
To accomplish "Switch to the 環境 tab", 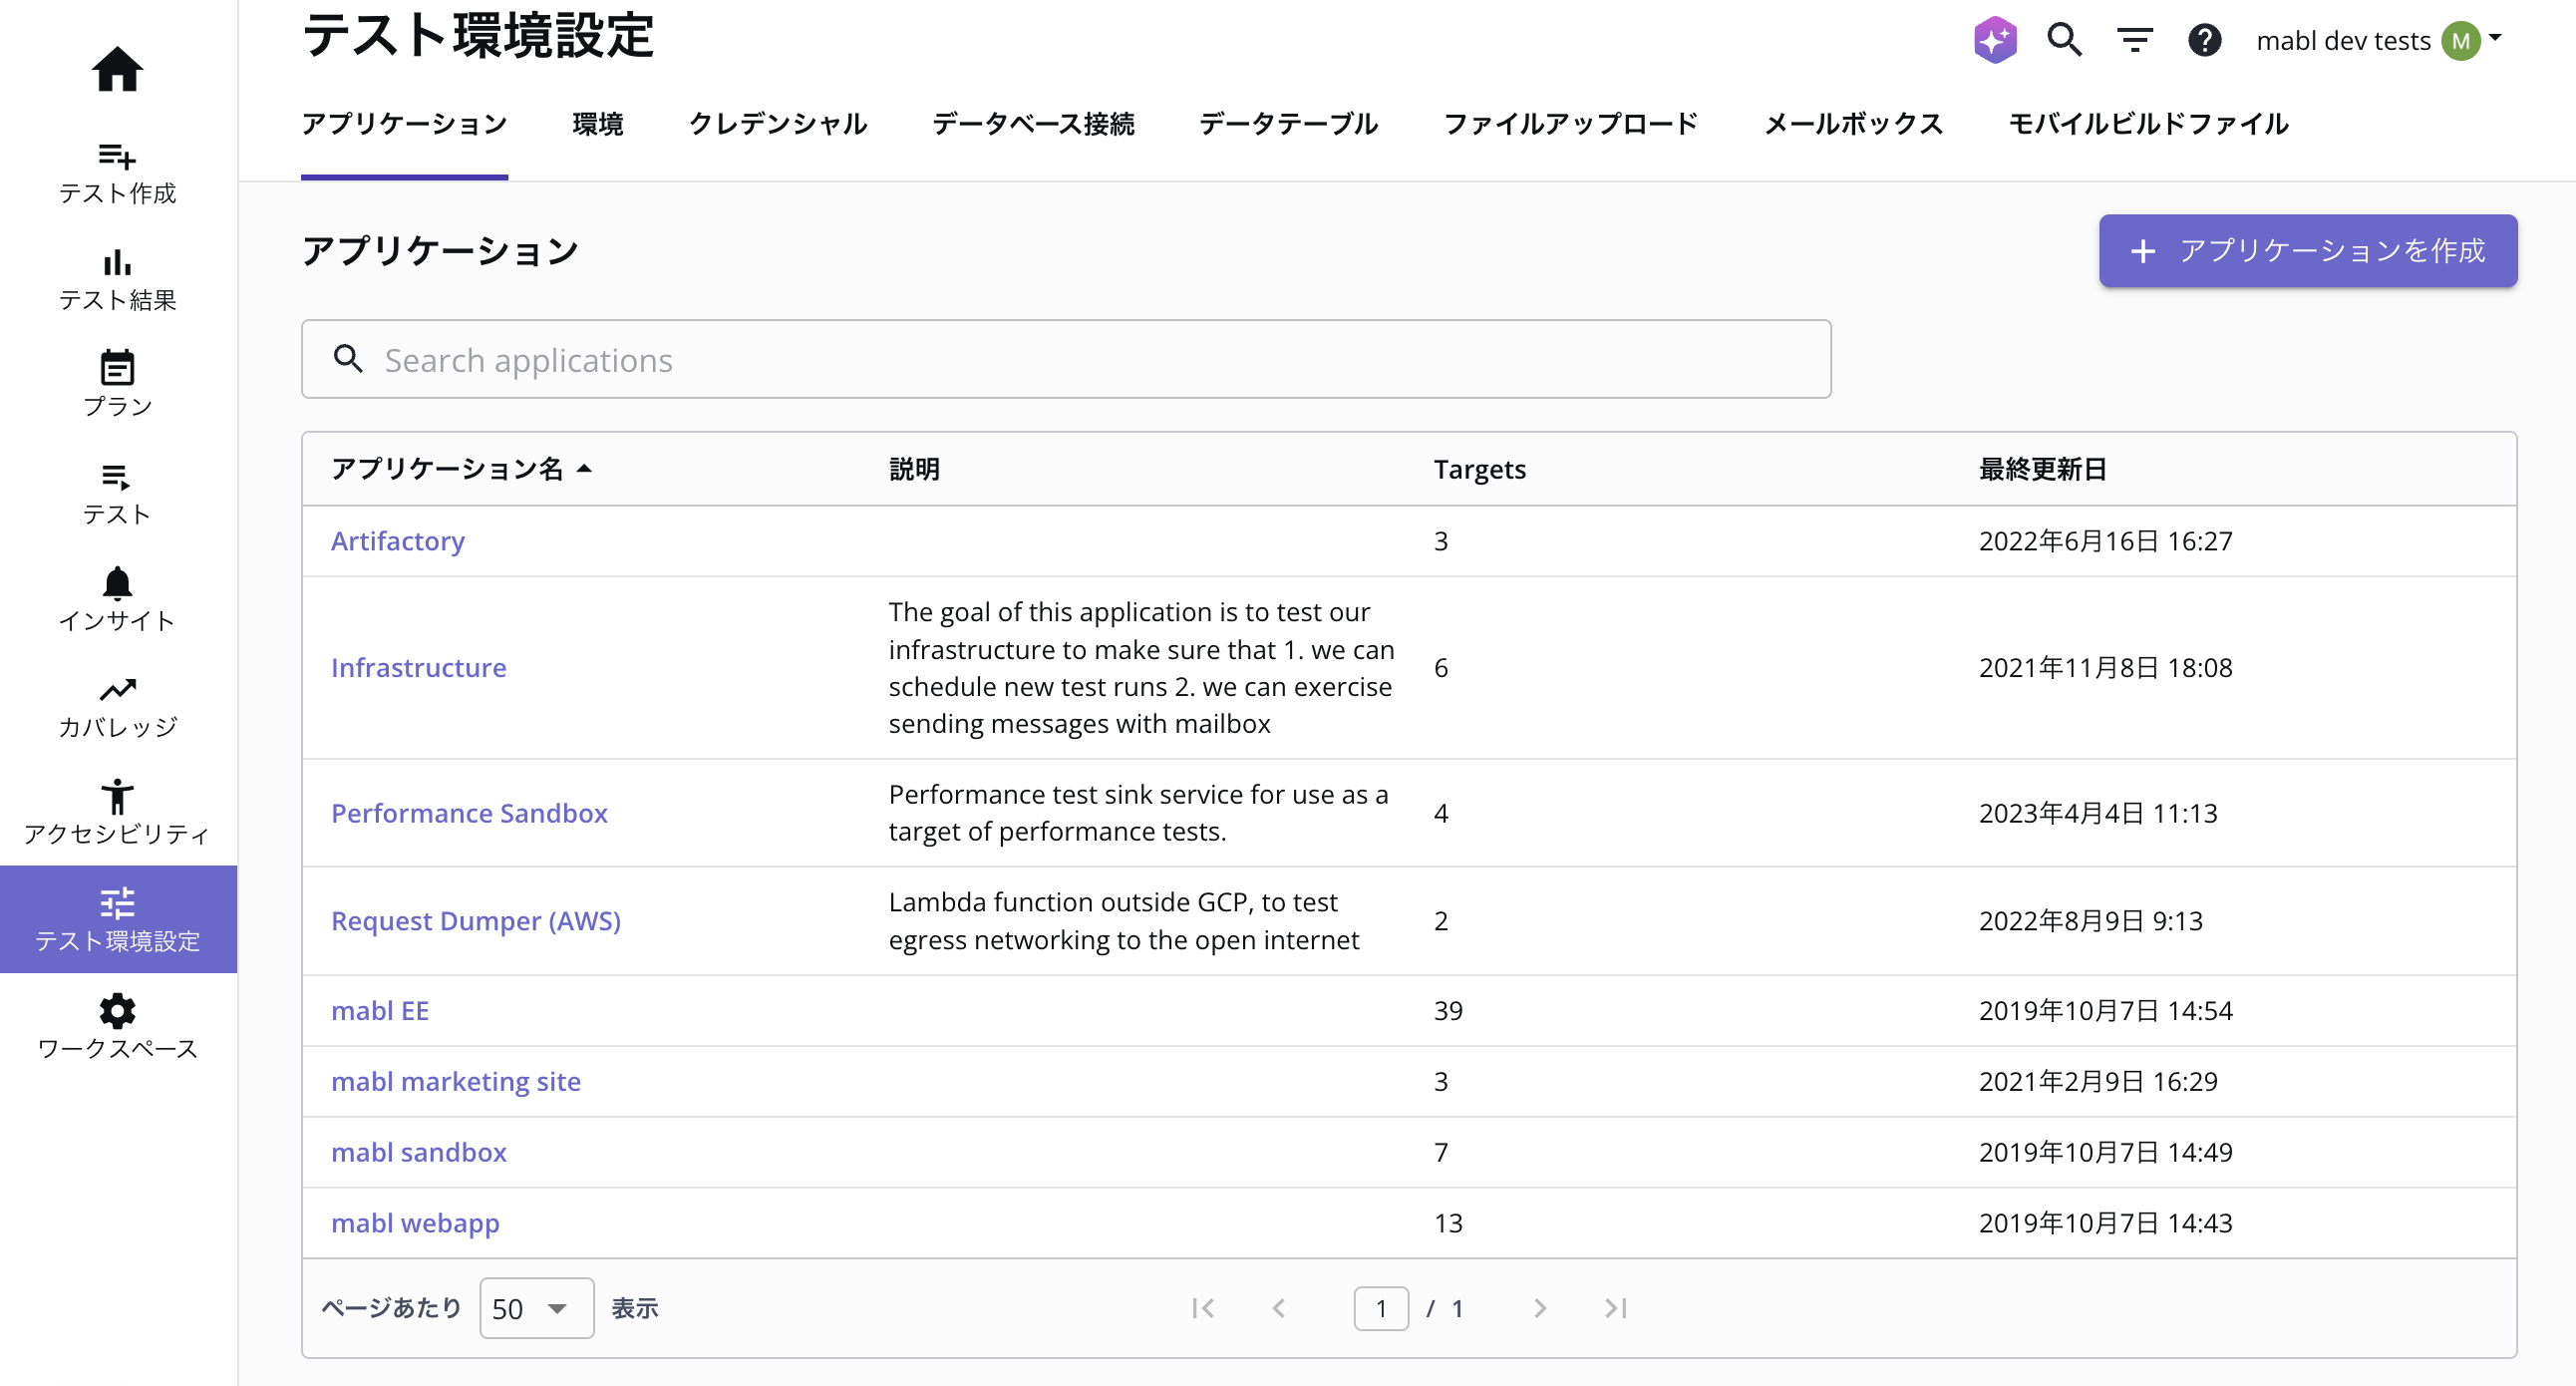I will (x=597, y=123).
